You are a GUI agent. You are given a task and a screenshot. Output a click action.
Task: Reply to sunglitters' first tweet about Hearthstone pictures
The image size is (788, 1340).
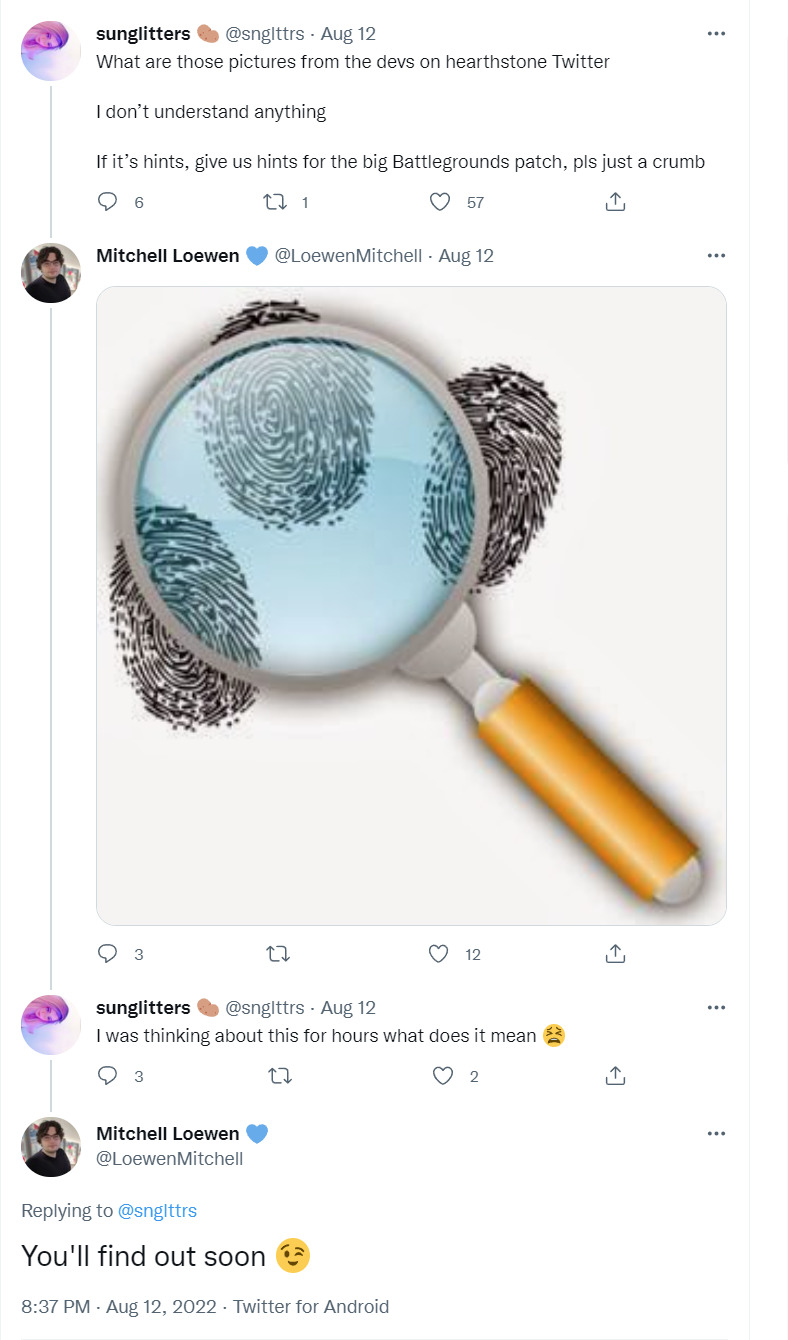coord(108,202)
